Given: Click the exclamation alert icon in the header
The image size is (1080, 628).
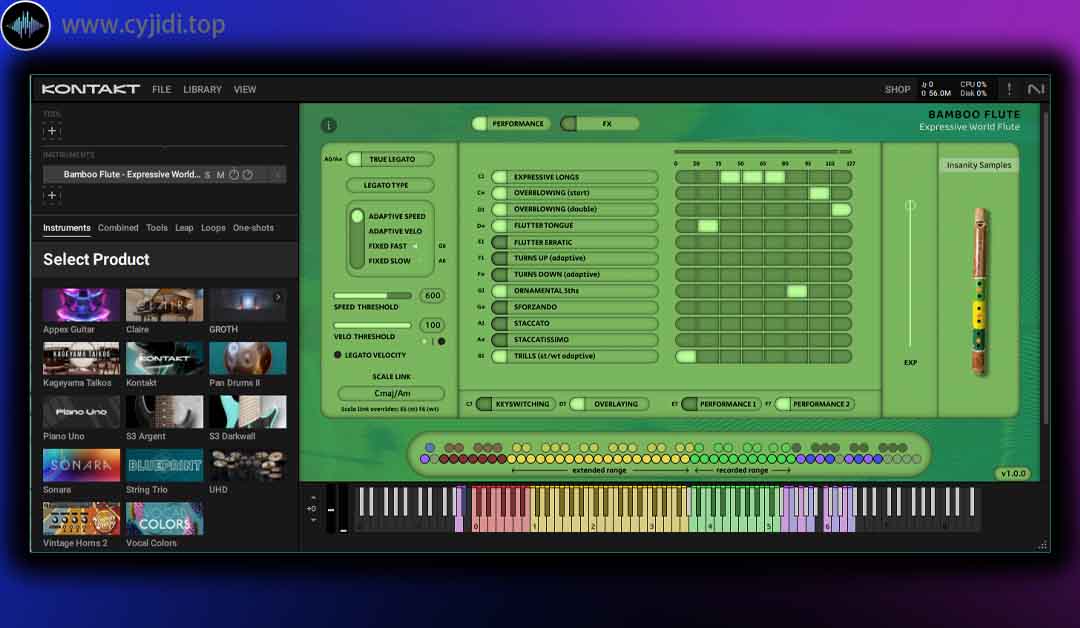Looking at the screenshot, I should [x=1009, y=89].
